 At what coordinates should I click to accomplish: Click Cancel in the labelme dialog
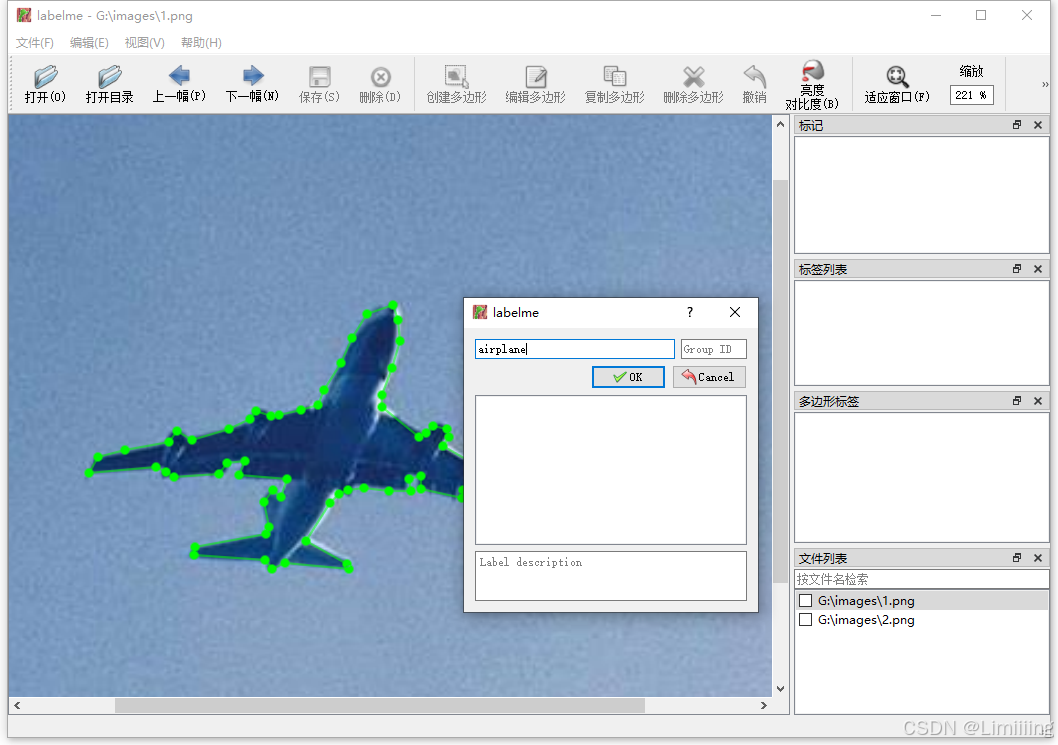point(709,377)
